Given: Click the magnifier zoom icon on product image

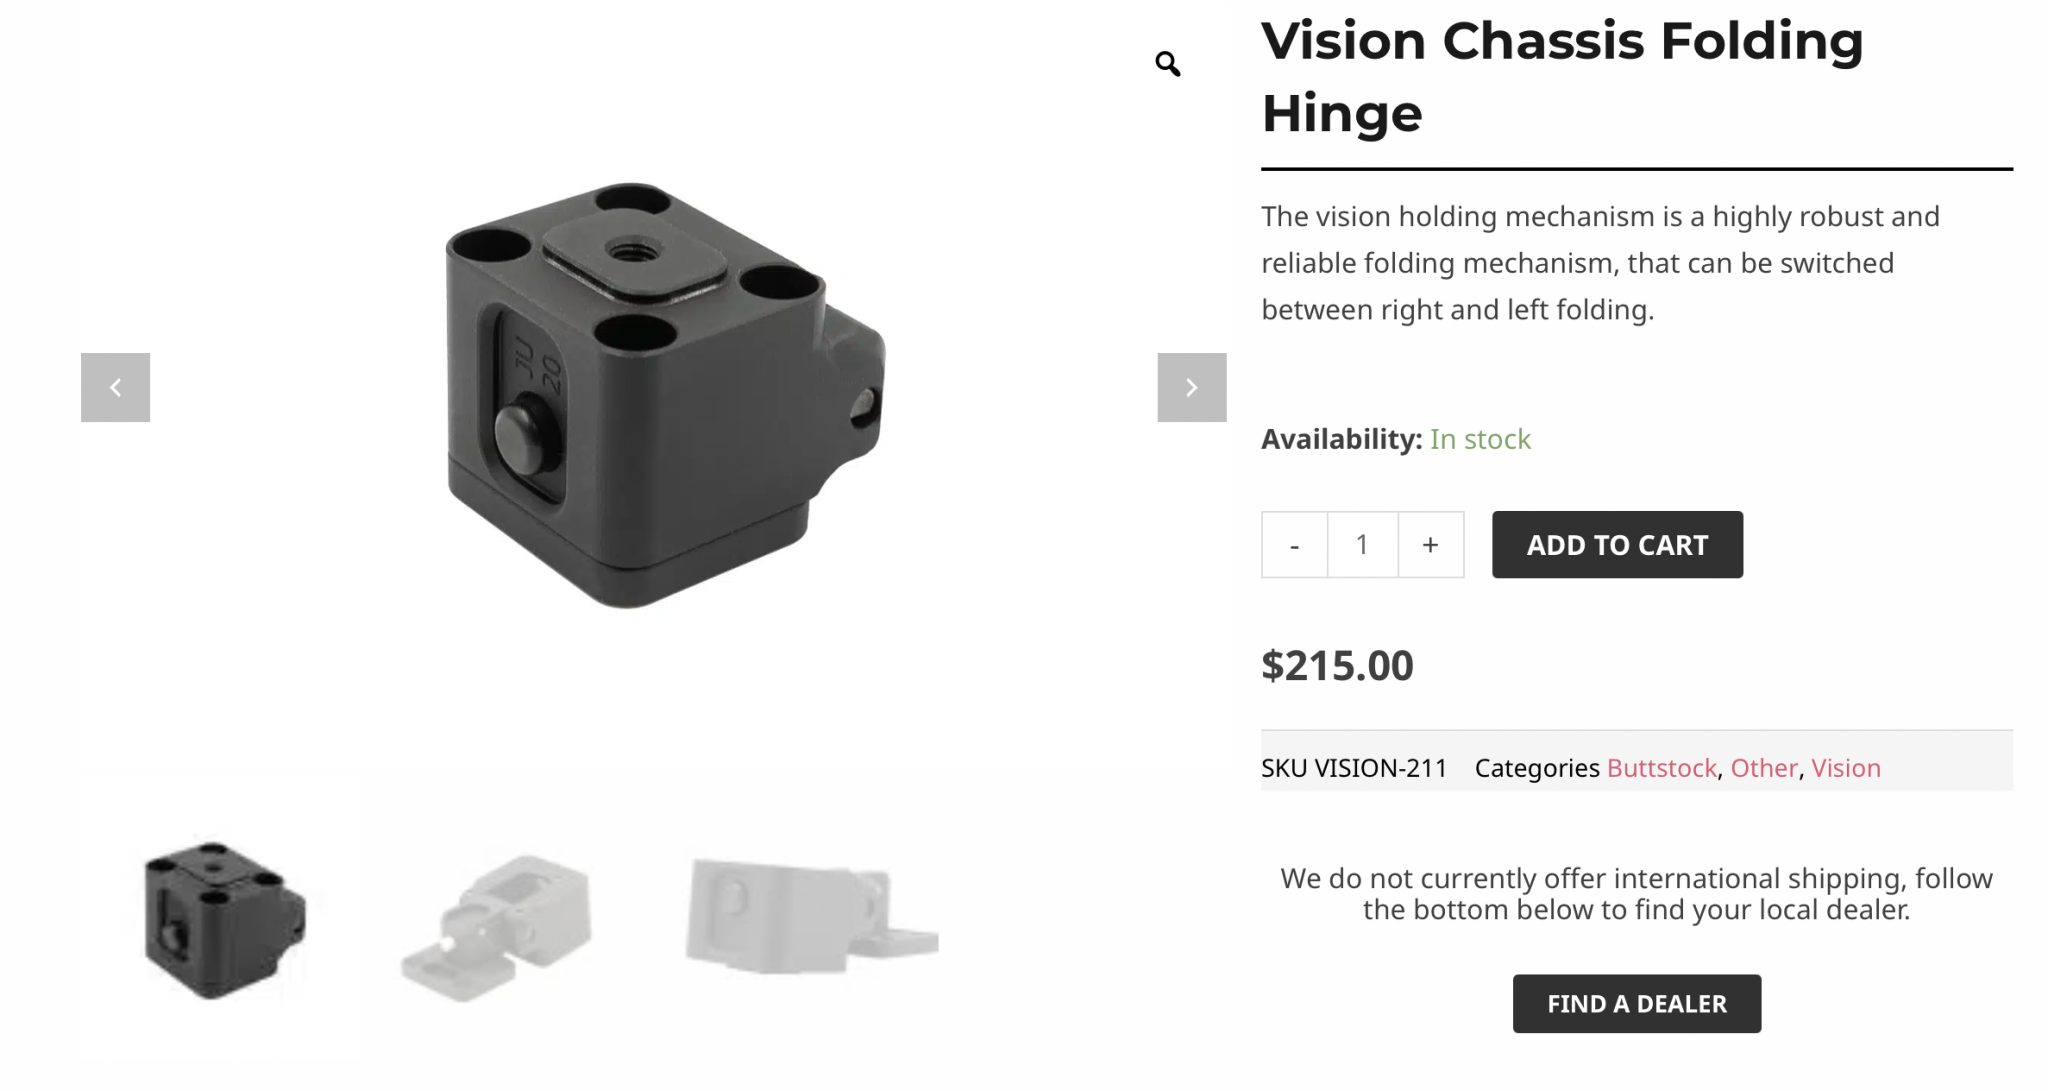Looking at the screenshot, I should (1167, 64).
